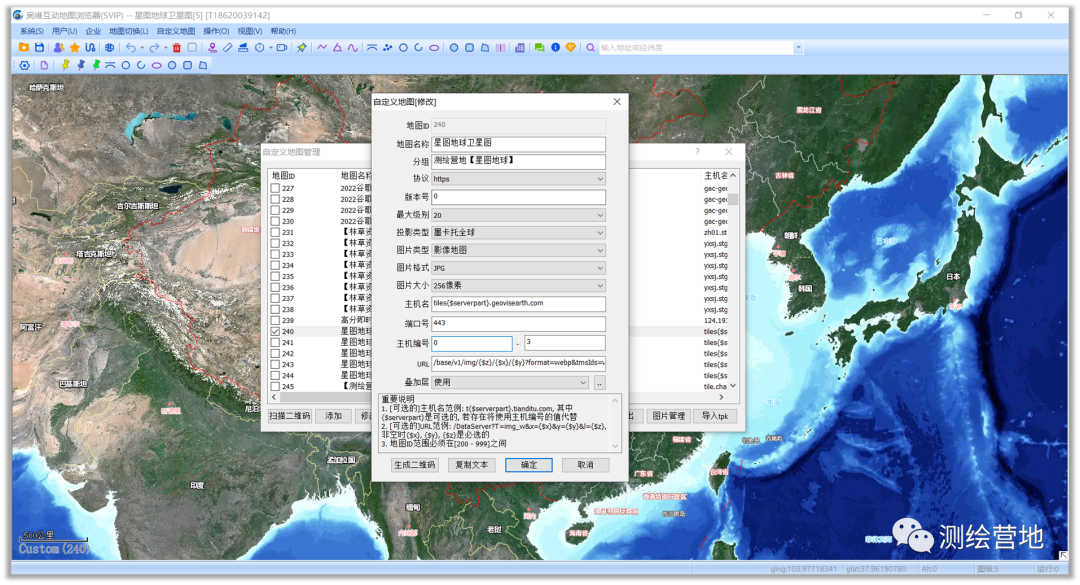
Task: Click the 3D globe toolbar icon
Action: coord(109,48)
